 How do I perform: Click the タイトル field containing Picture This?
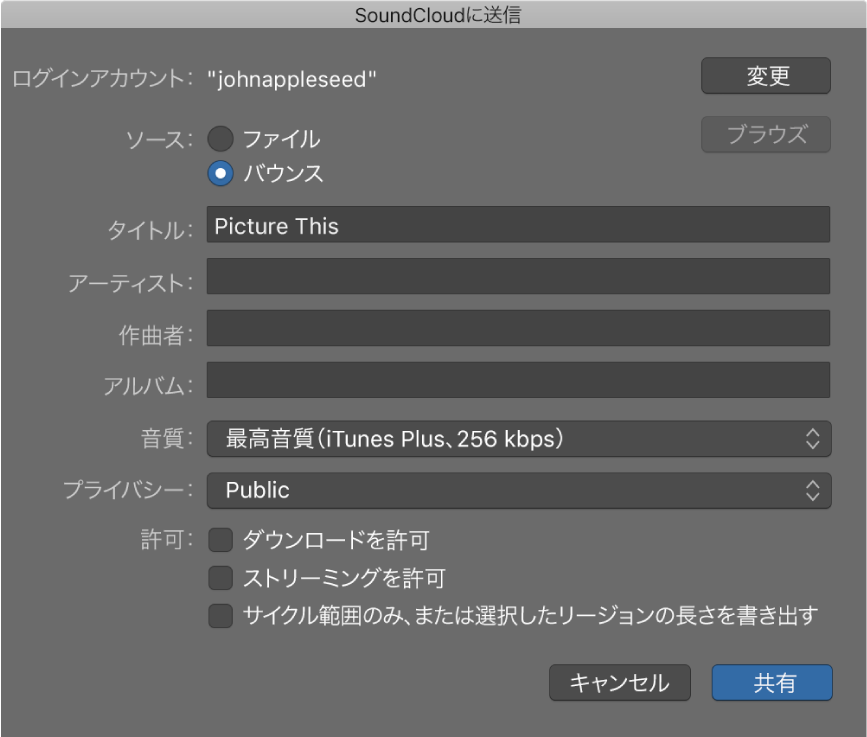(x=518, y=224)
